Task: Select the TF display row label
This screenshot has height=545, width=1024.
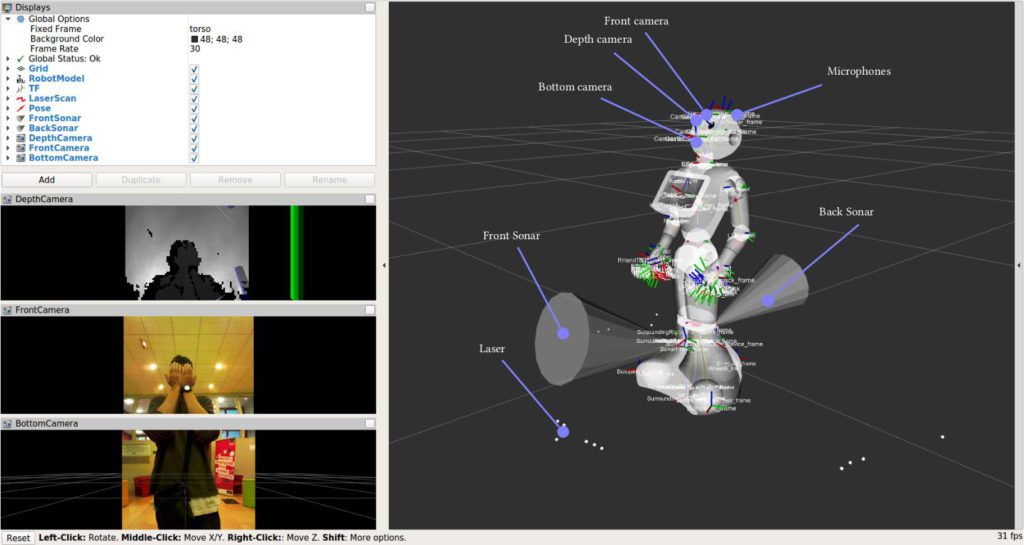Action: click(34, 89)
